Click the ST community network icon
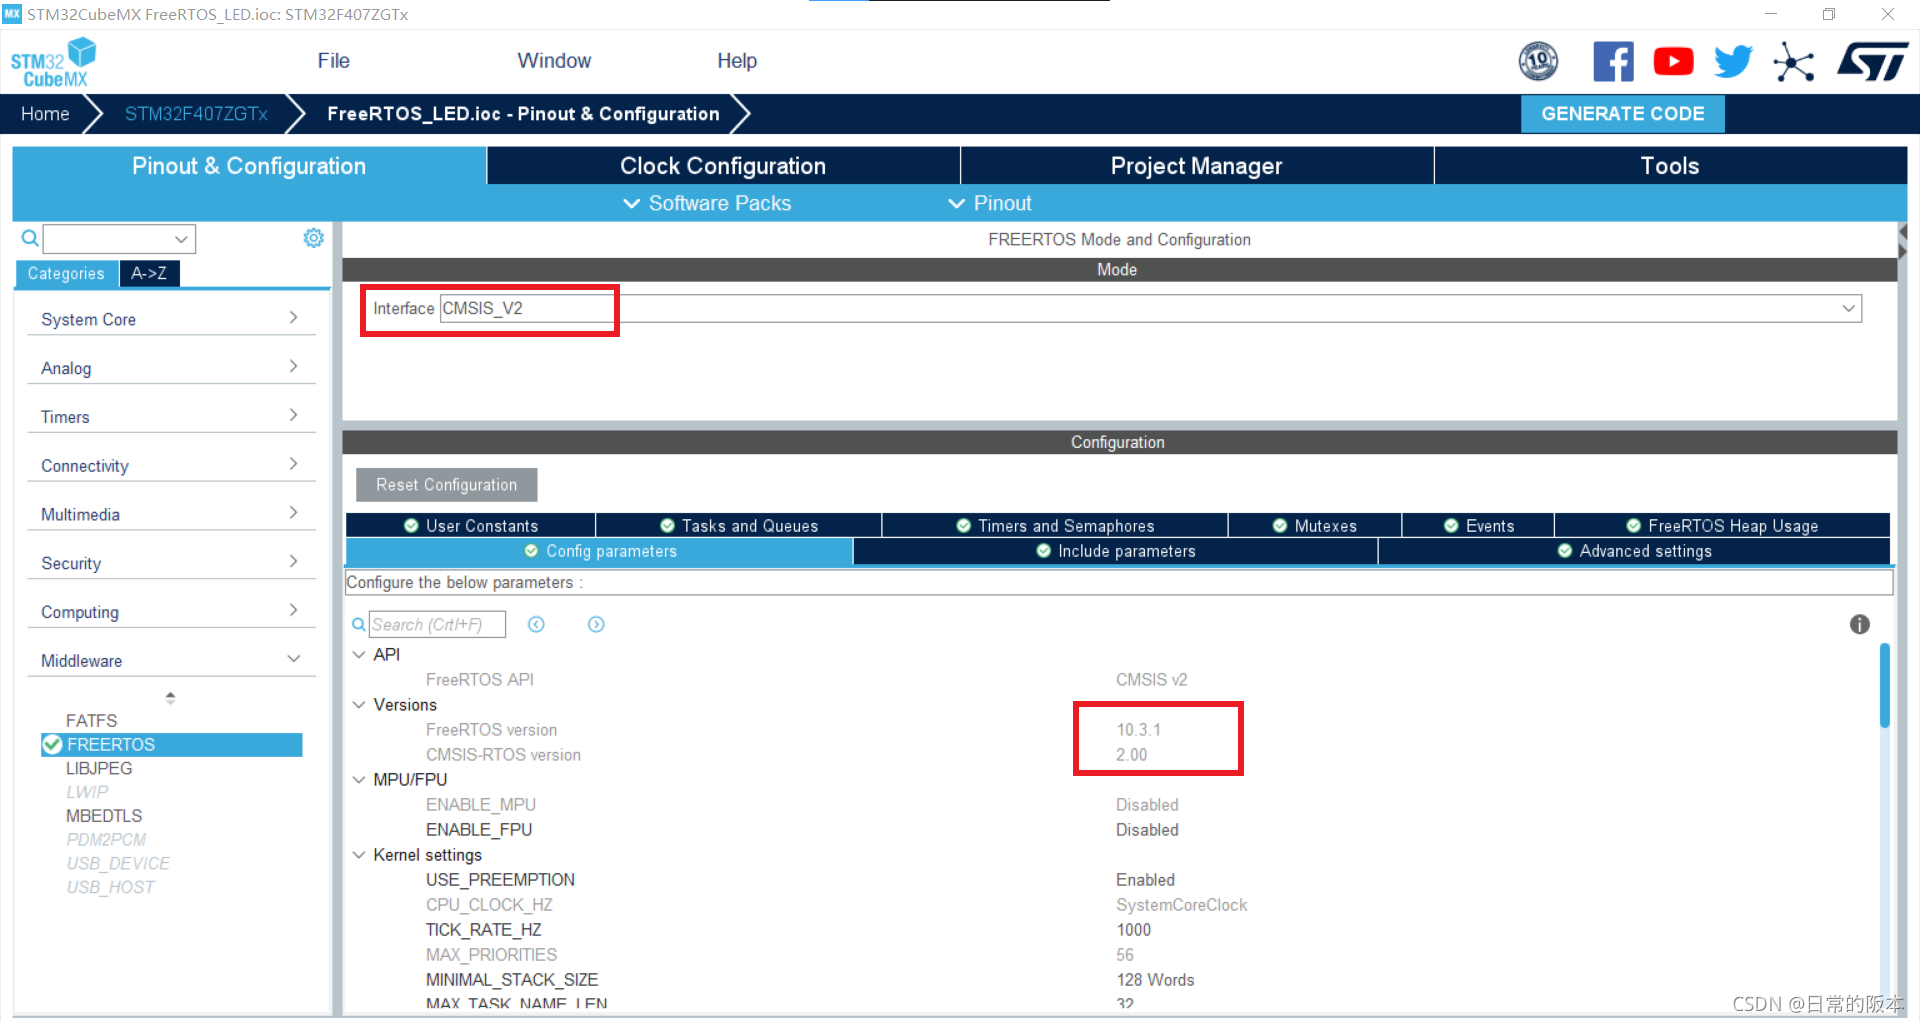Image resolution: width=1920 pixels, height=1022 pixels. 1794,62
